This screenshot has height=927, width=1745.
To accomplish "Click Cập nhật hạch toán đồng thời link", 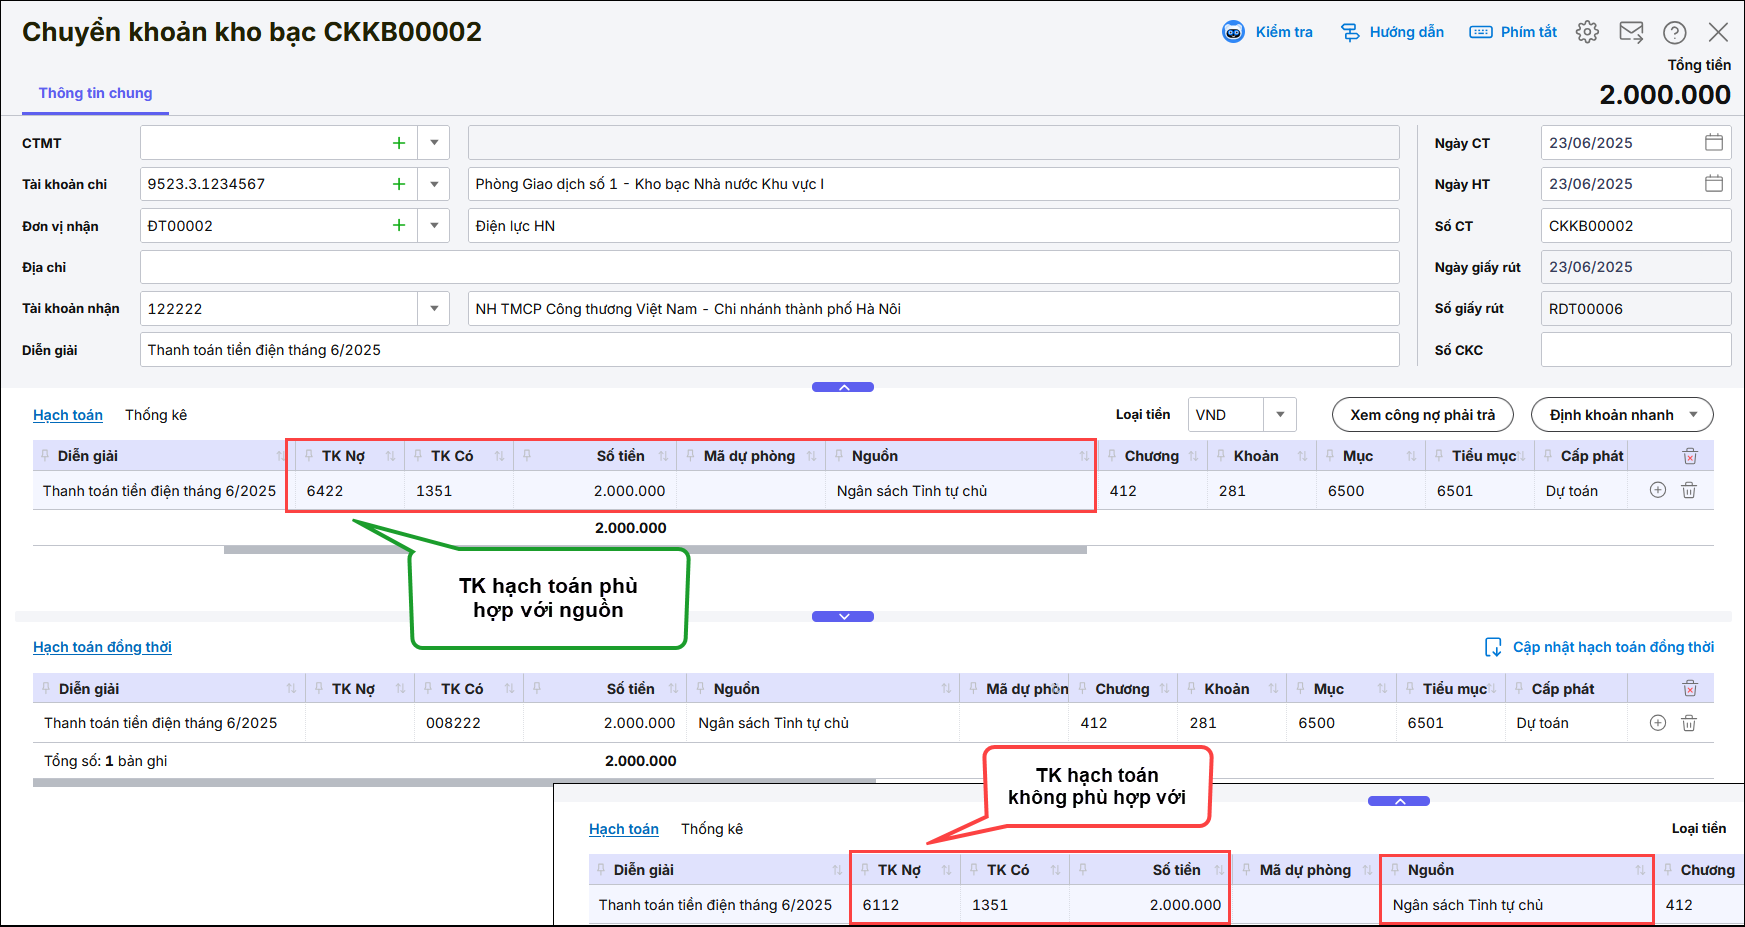I will point(1612,647).
